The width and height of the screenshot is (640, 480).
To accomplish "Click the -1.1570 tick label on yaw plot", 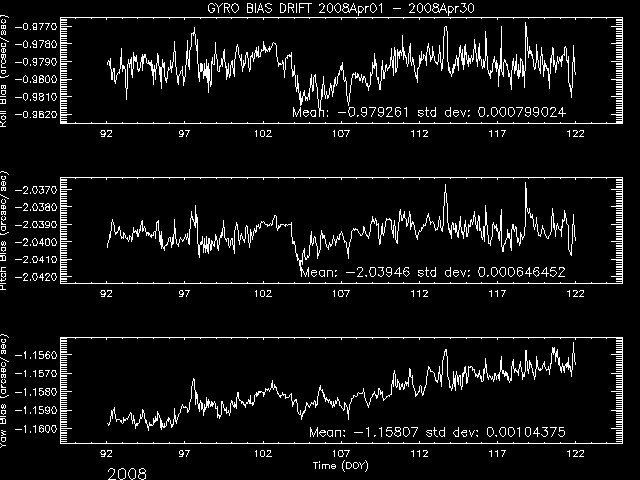I will pos(36,373).
